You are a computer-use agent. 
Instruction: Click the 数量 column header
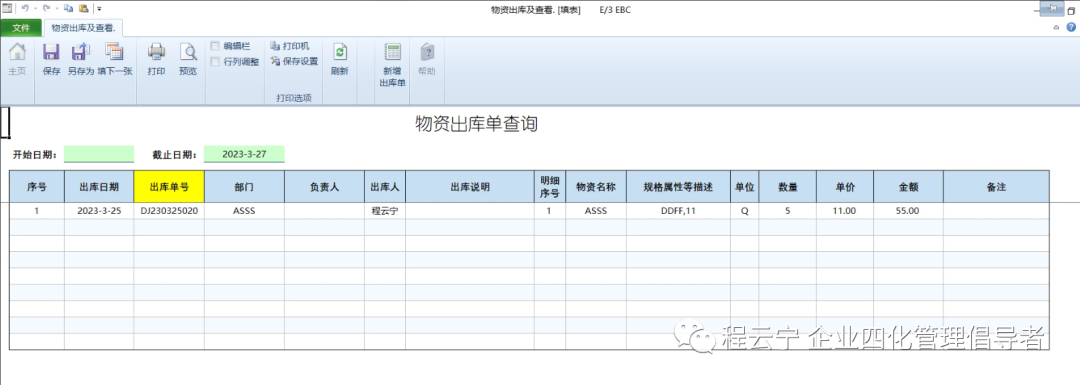[788, 187]
